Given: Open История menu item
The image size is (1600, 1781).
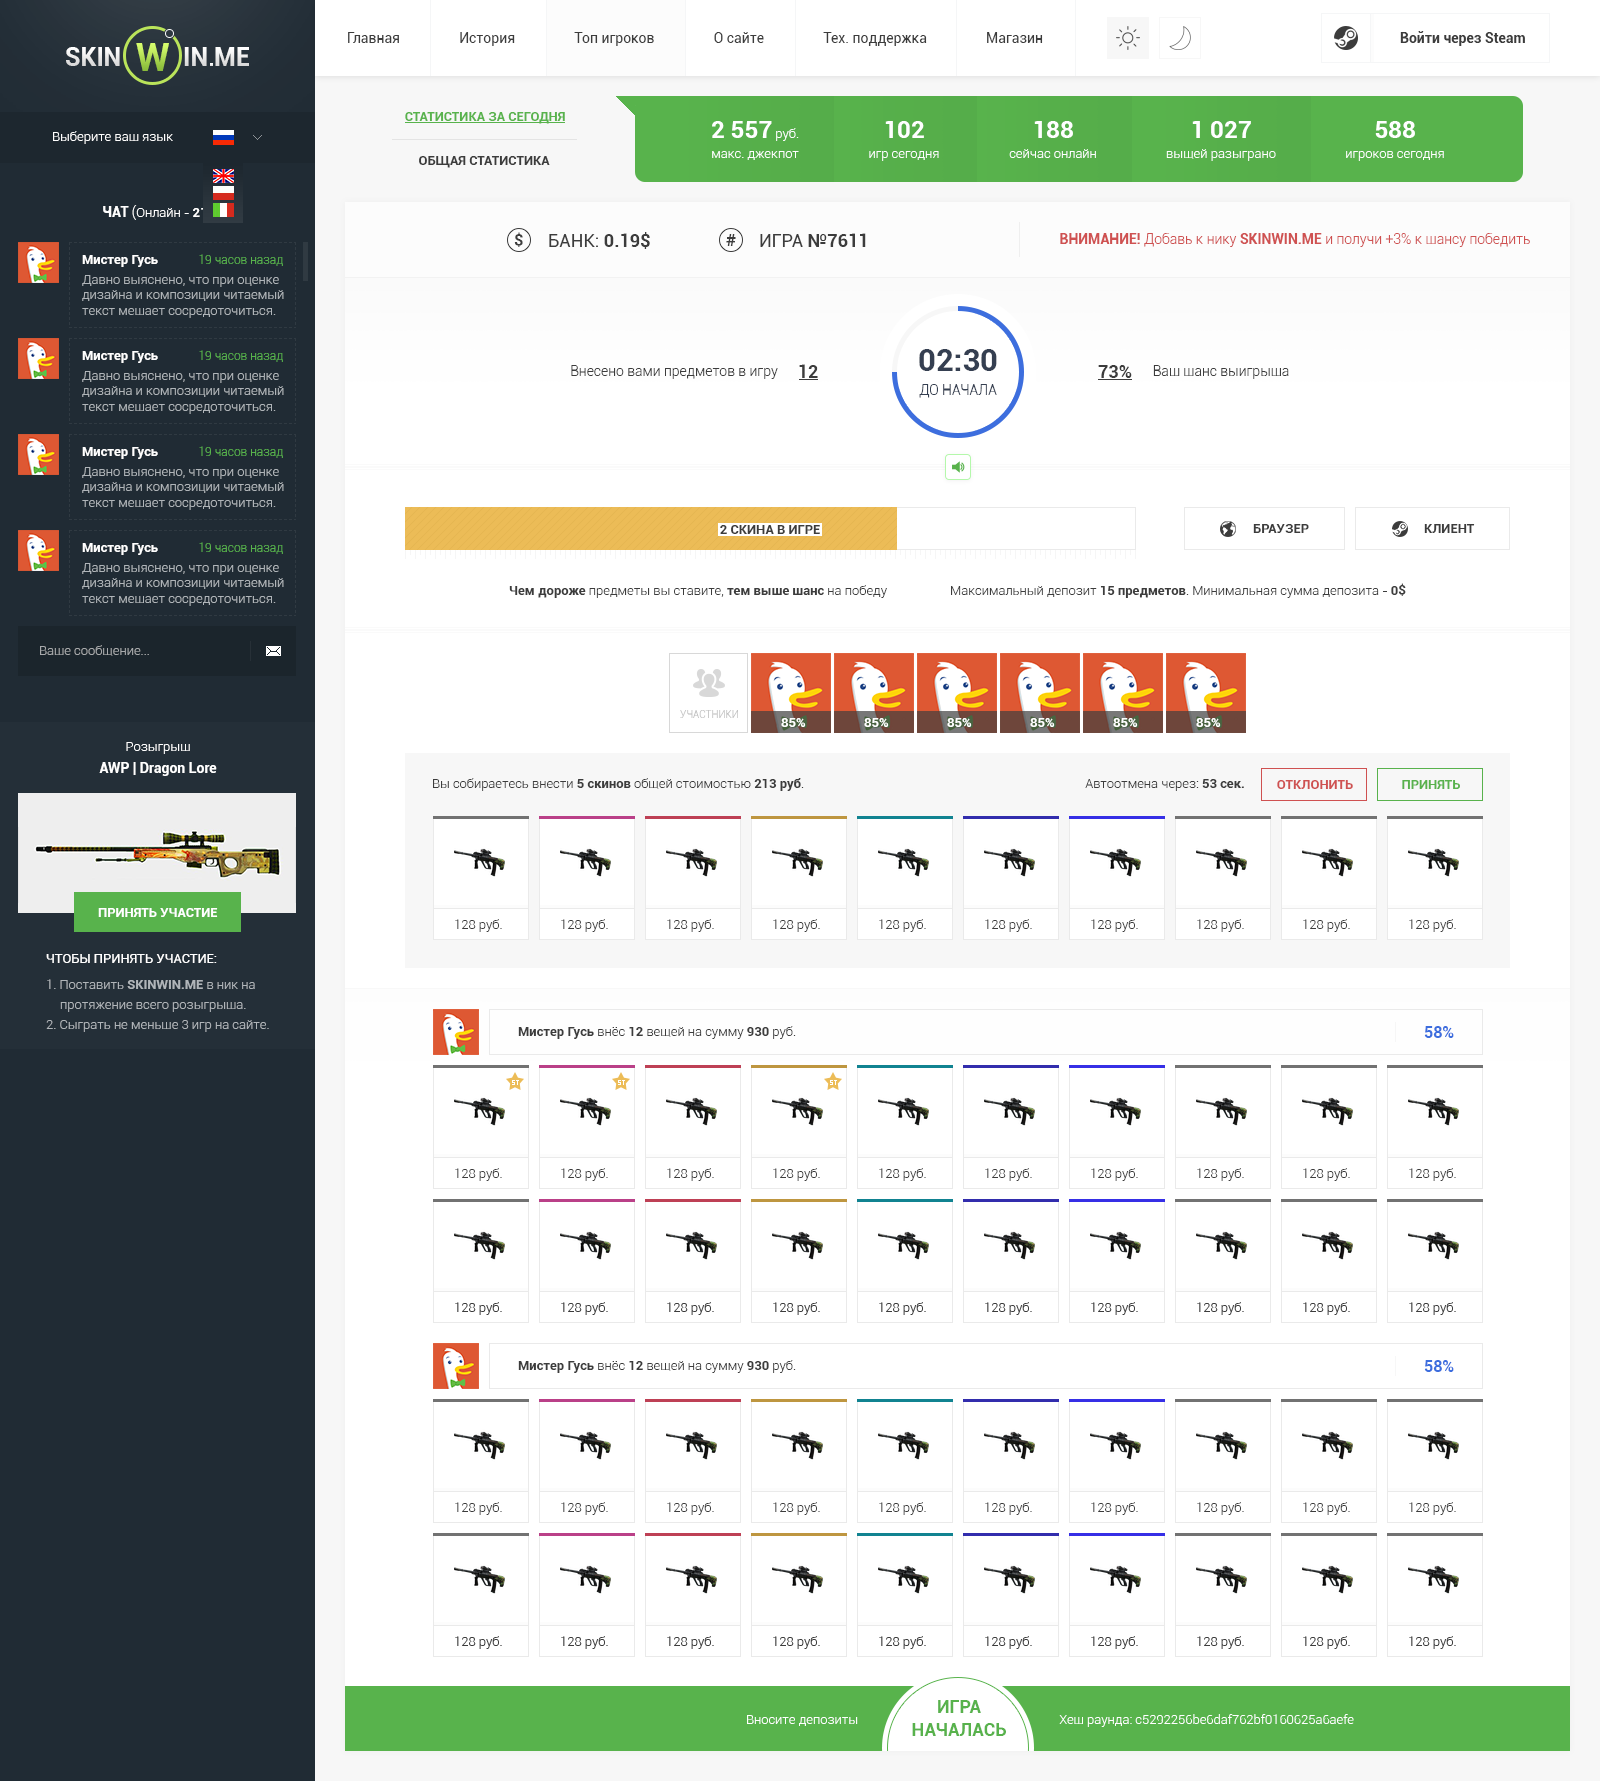Looking at the screenshot, I should [487, 38].
